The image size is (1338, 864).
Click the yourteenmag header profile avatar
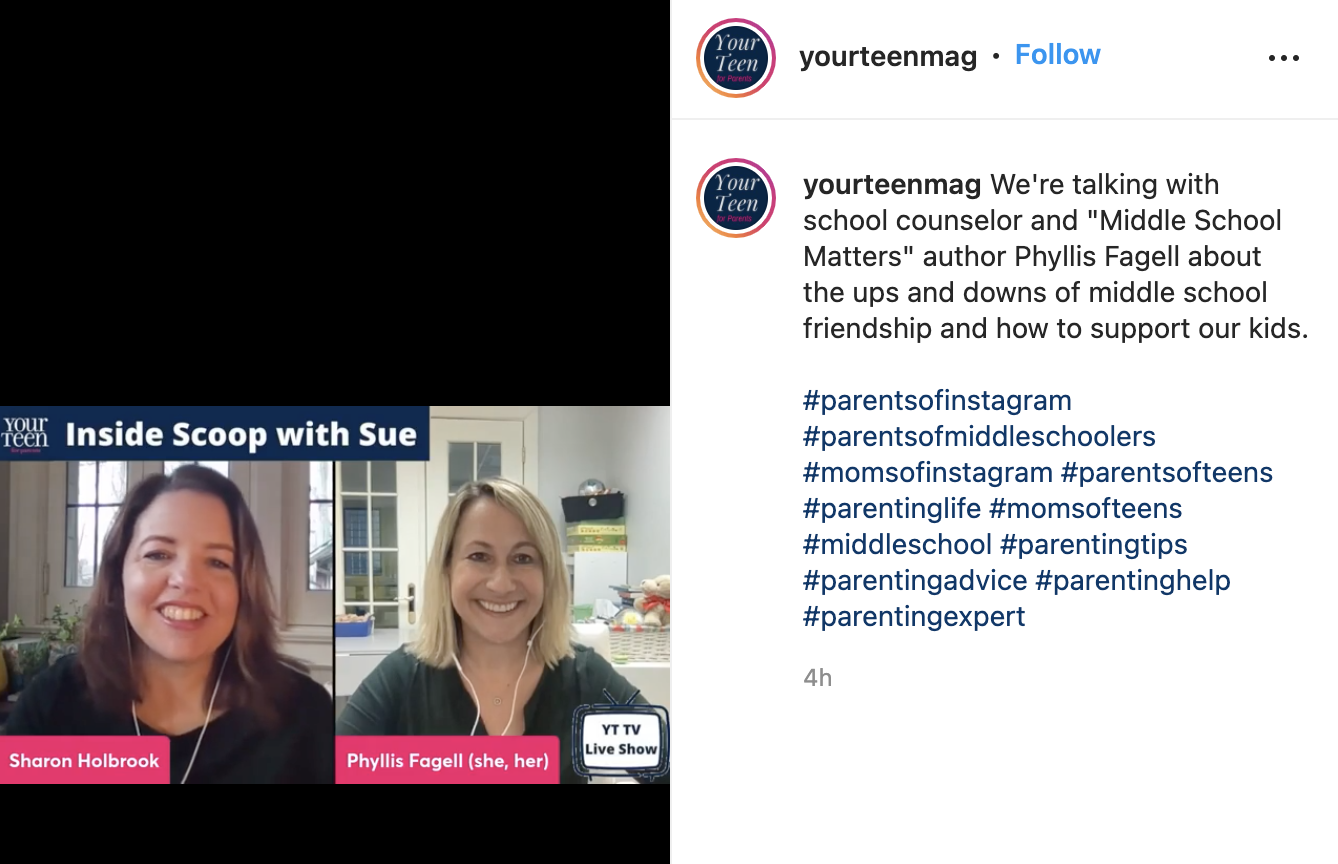(736, 58)
